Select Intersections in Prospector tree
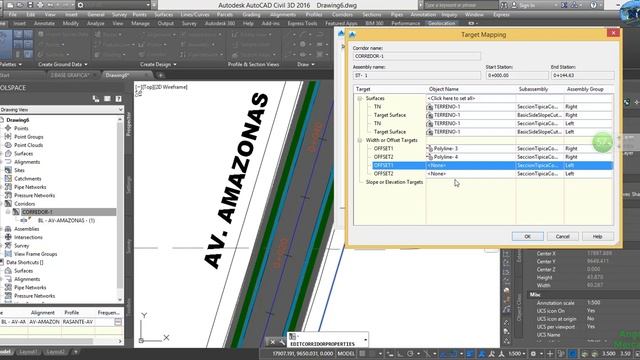This screenshot has width=640, height=360. [28, 237]
